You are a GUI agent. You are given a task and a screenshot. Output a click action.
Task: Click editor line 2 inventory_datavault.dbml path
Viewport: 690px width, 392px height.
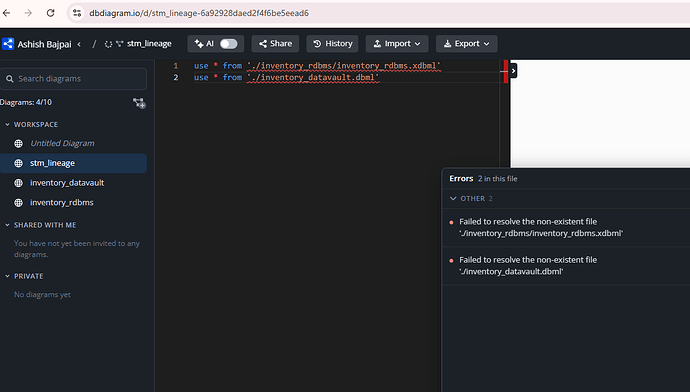click(x=313, y=77)
